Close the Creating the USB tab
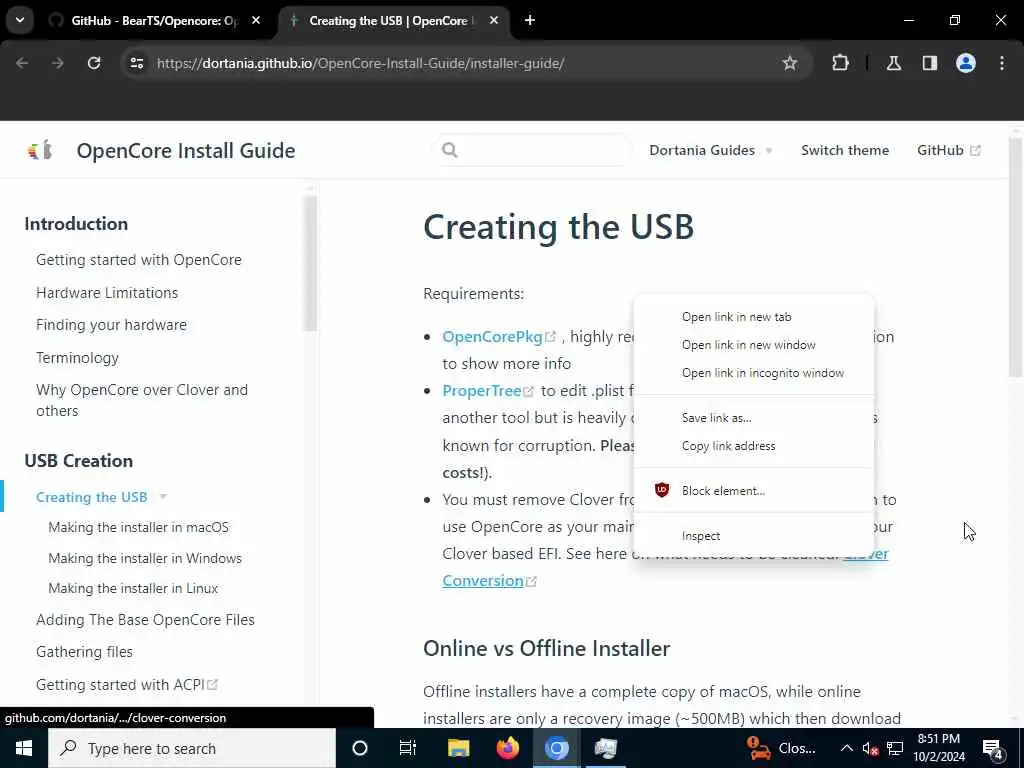This screenshot has height=768, width=1024. tap(494, 20)
